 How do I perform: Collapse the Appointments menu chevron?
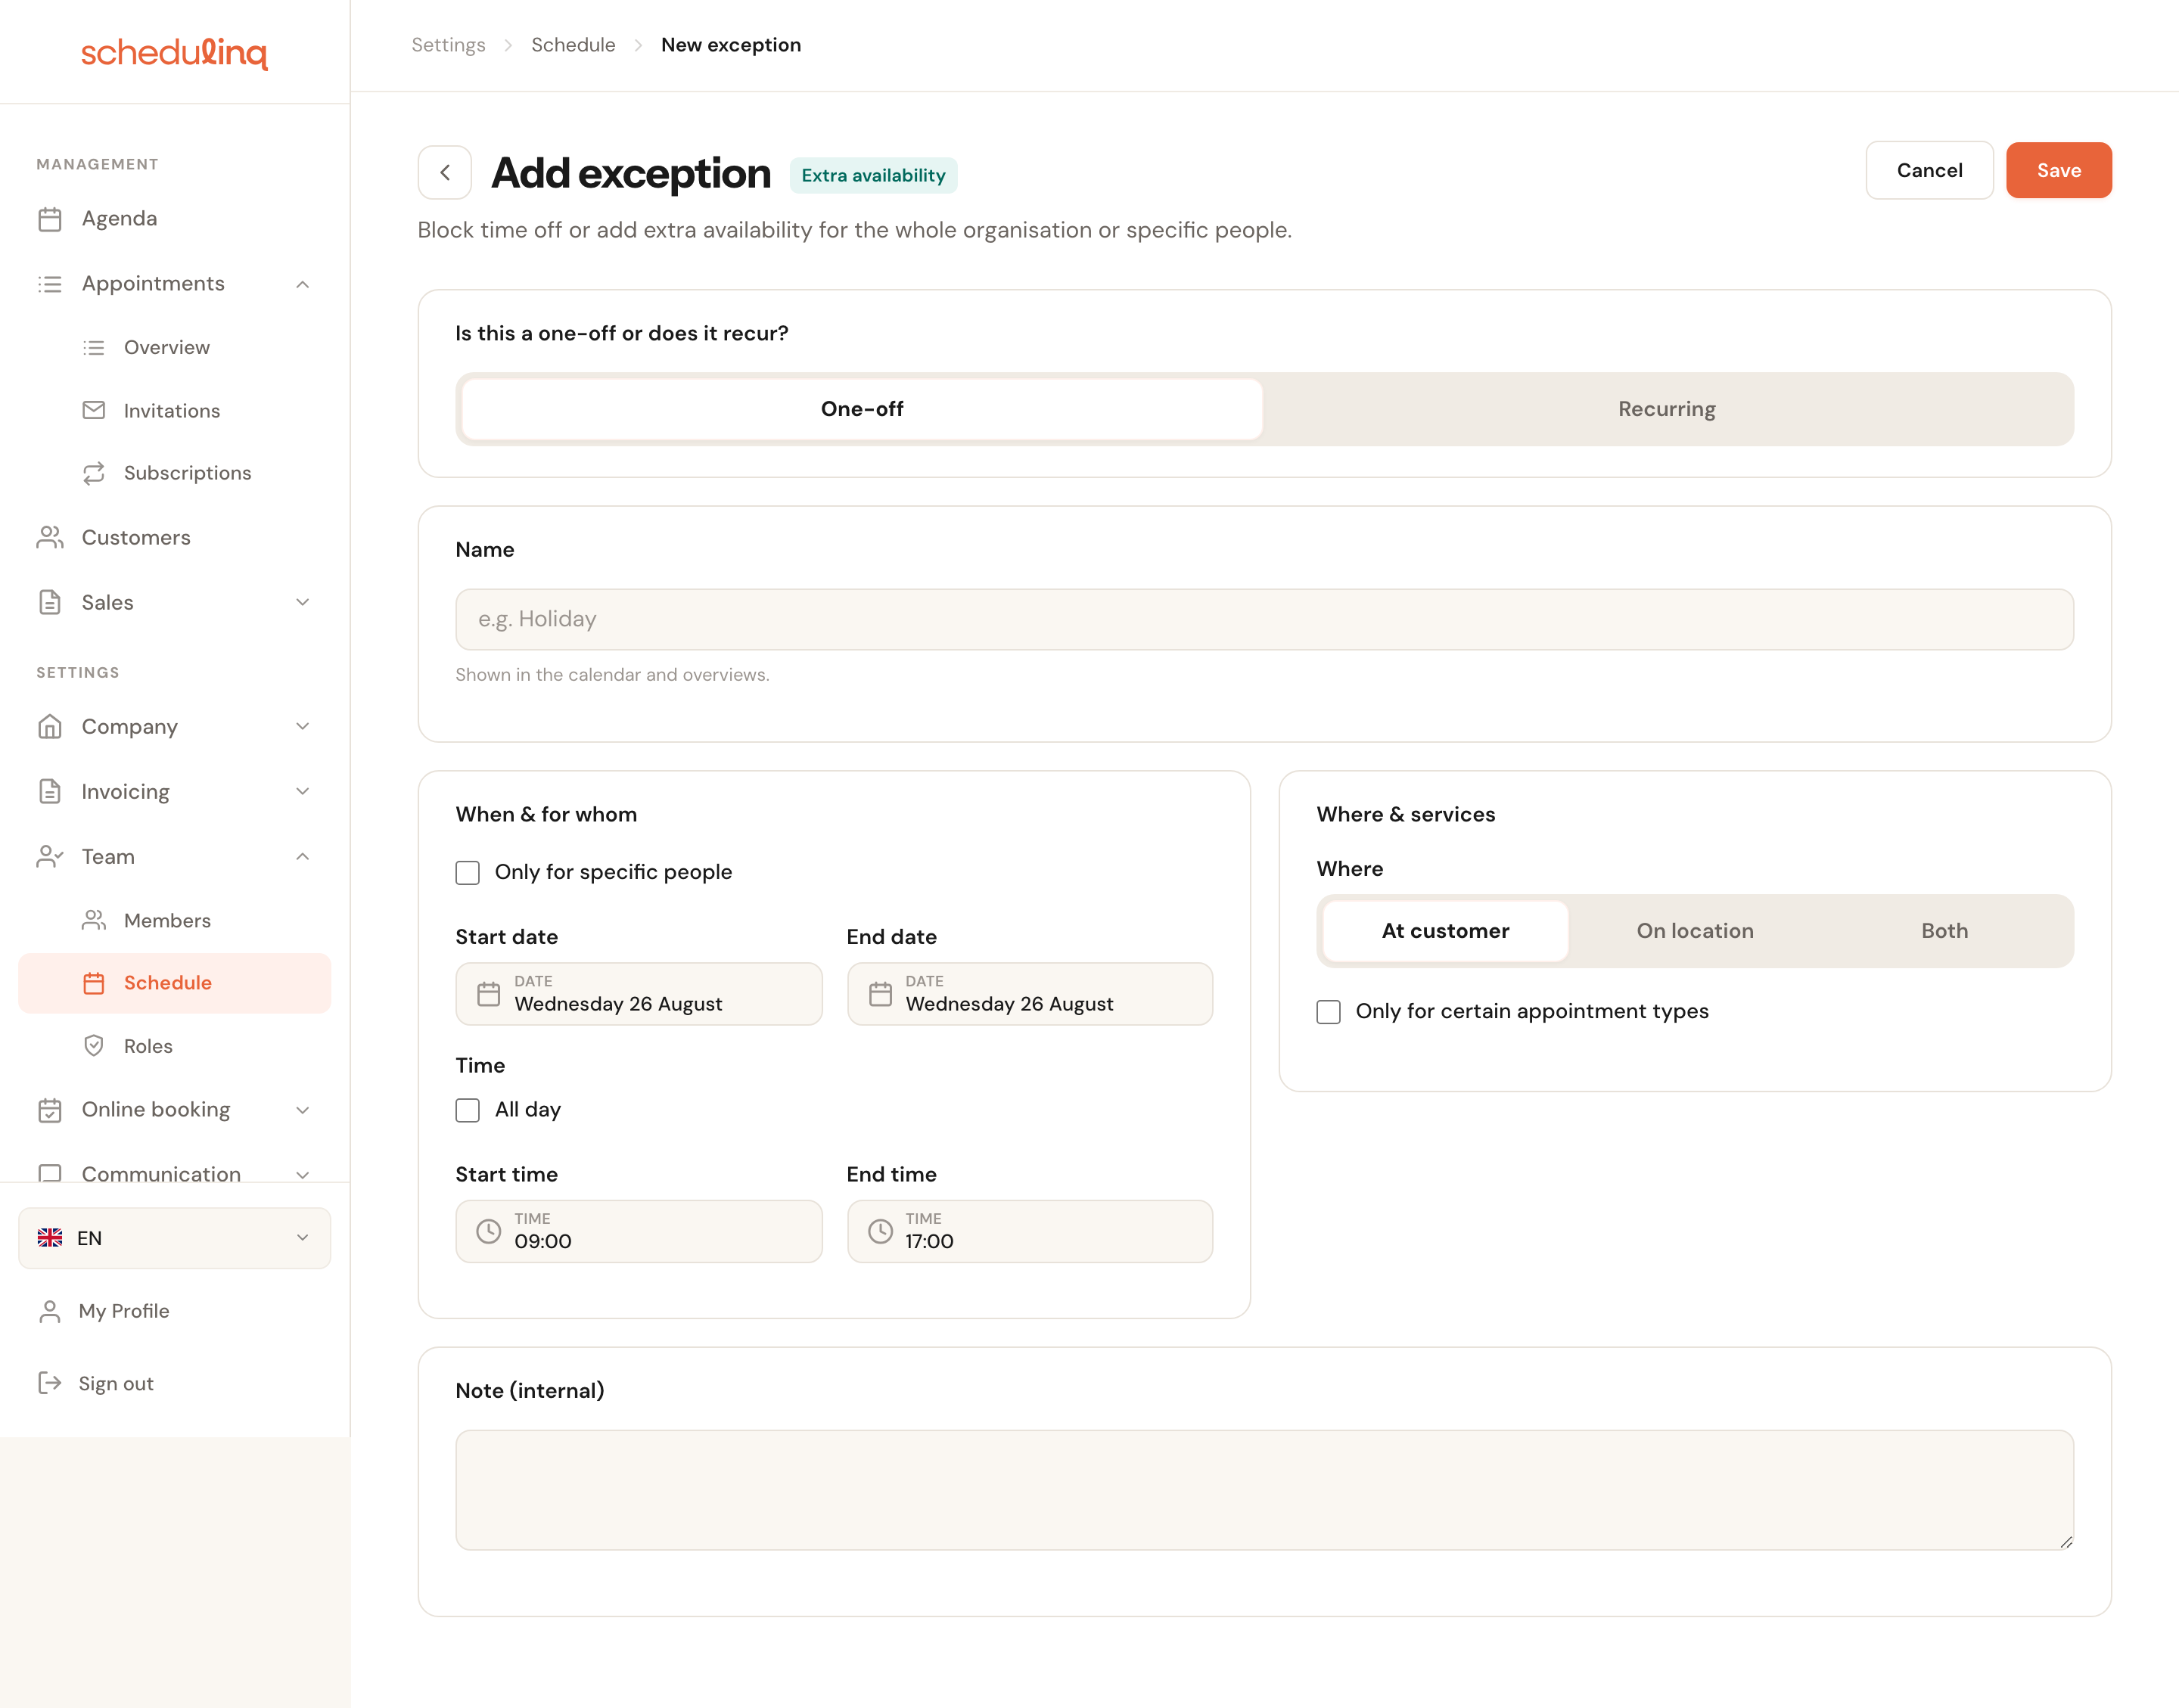pos(303,285)
